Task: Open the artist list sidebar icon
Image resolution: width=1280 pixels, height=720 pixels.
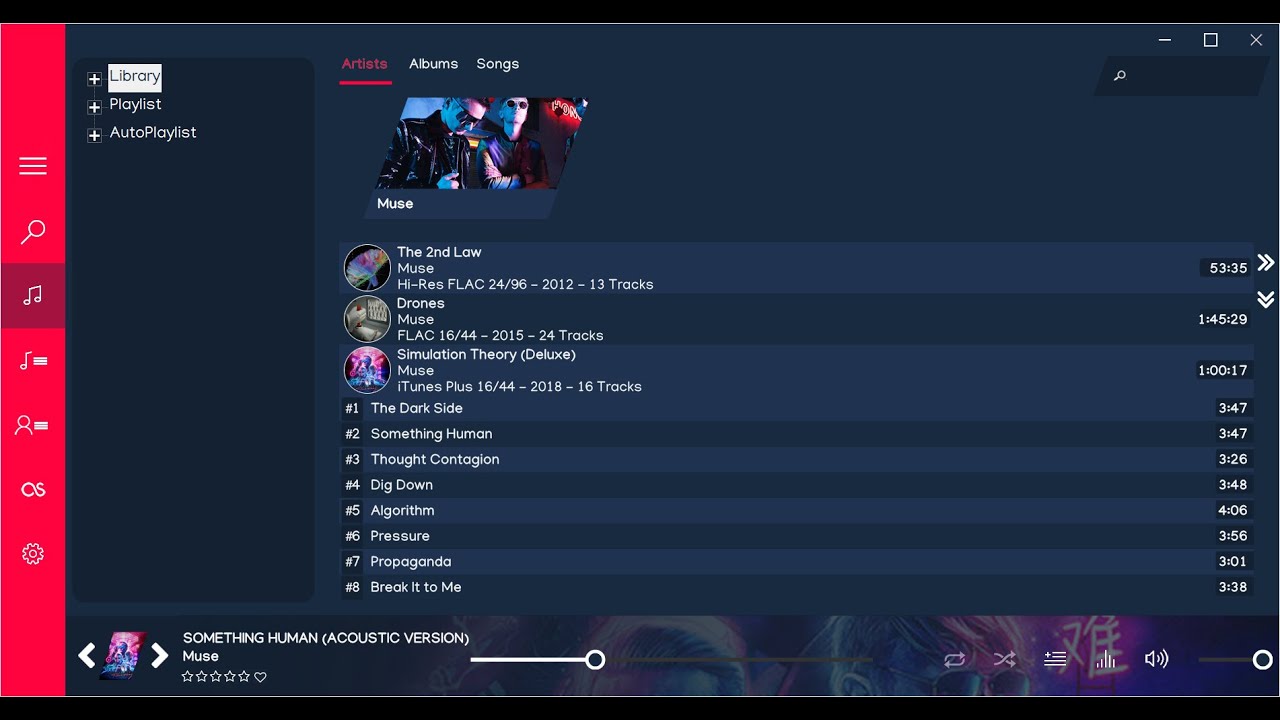Action: (x=33, y=425)
